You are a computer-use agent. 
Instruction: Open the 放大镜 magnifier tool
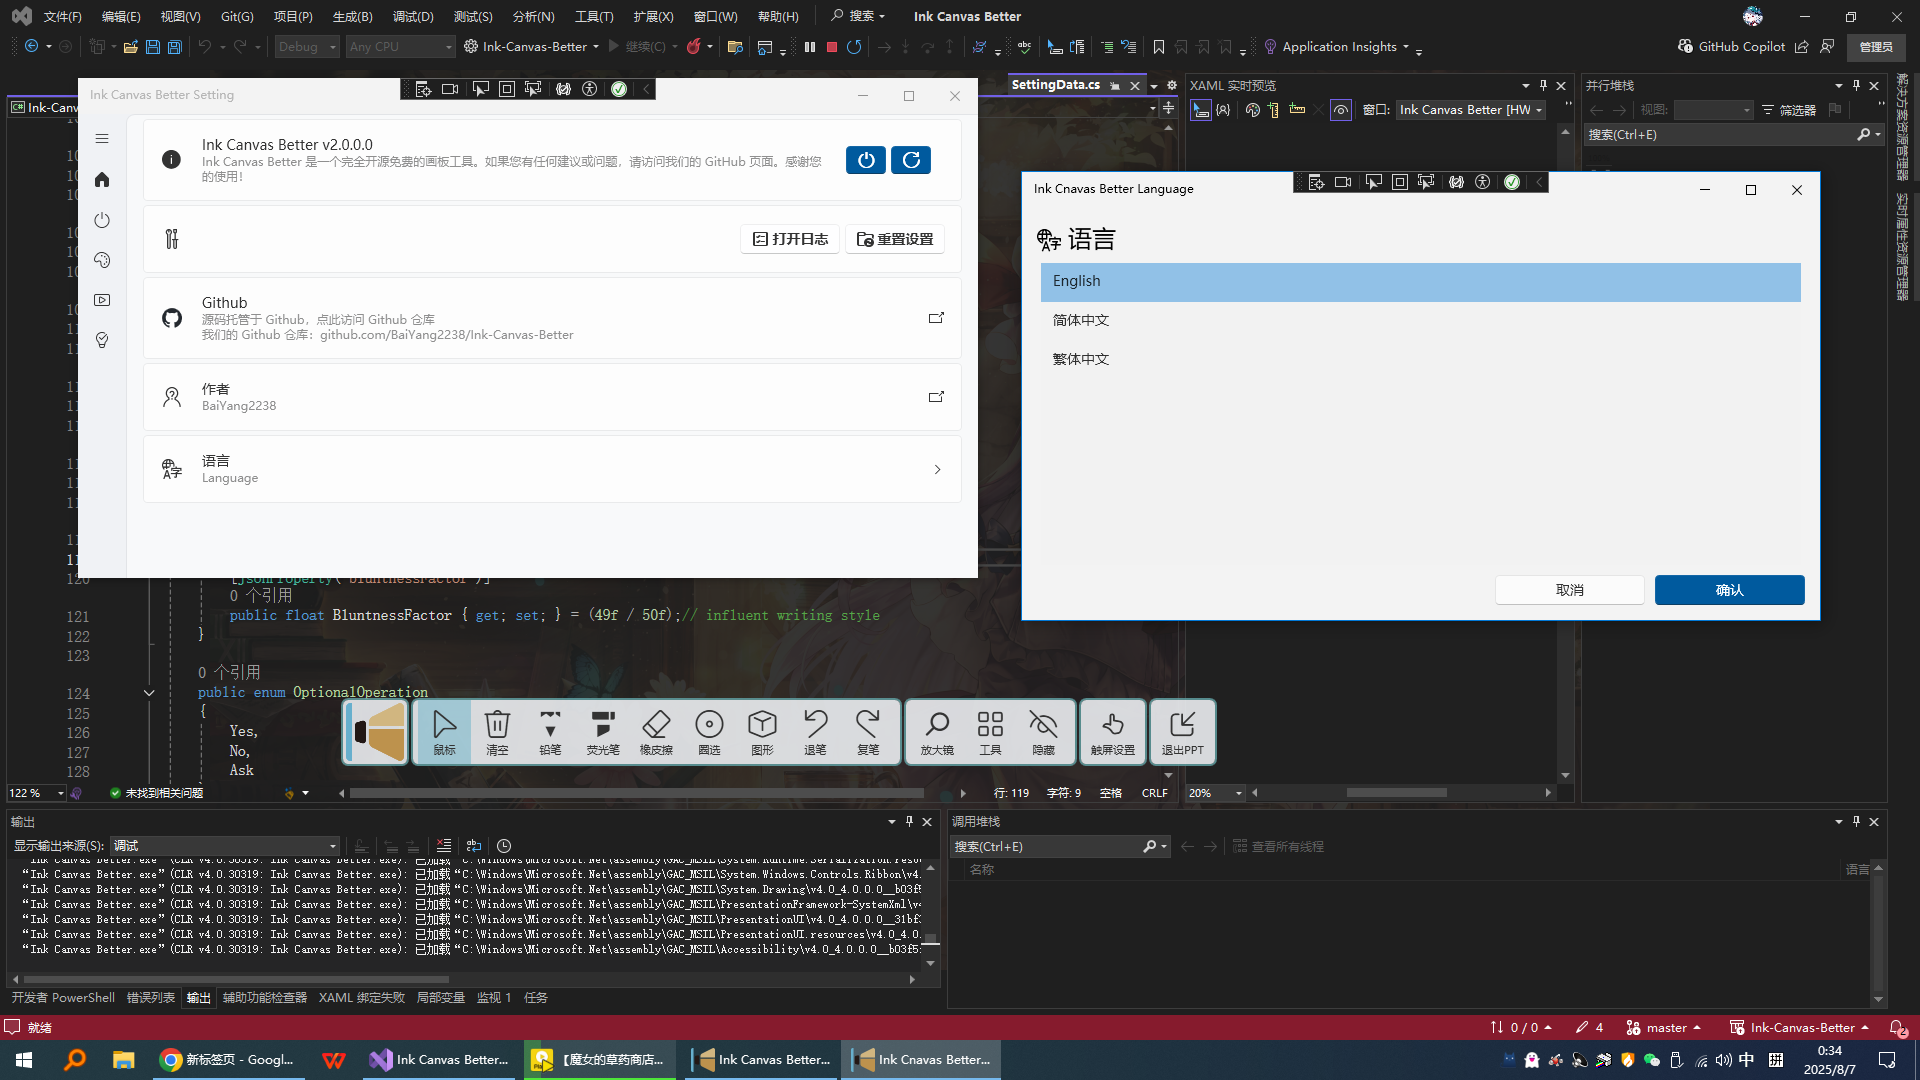pyautogui.click(x=937, y=732)
